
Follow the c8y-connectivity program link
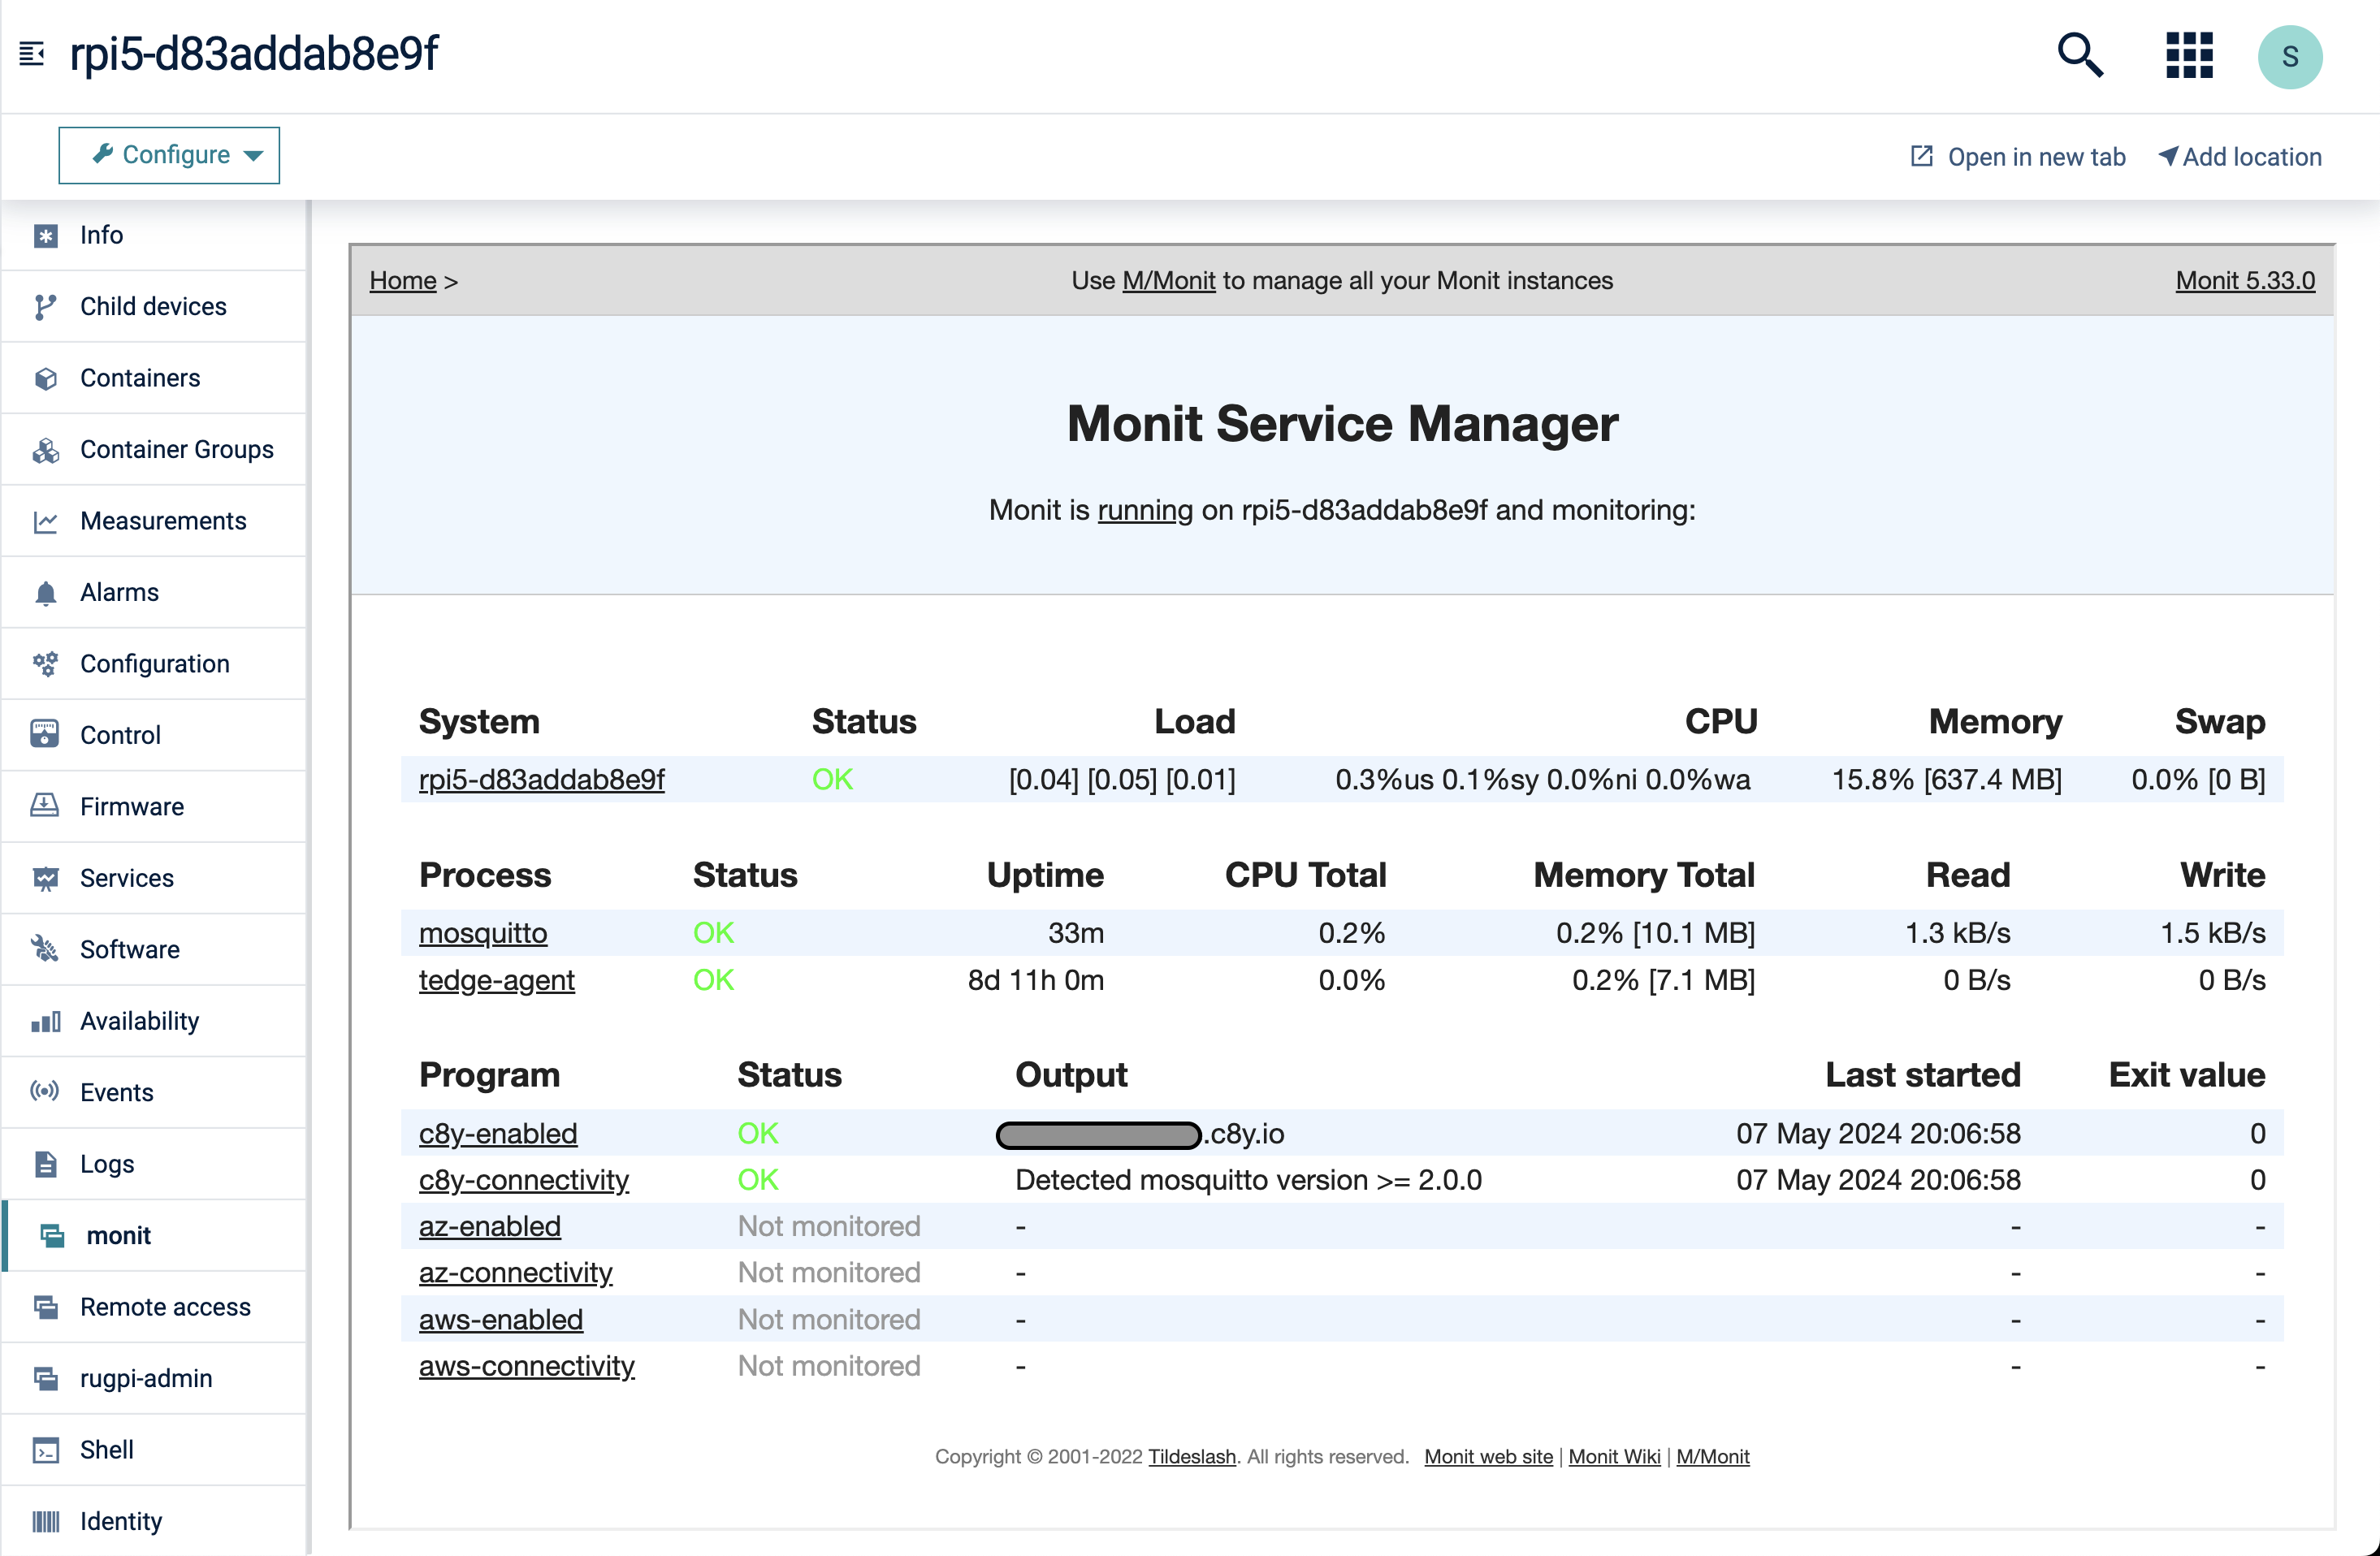pos(524,1180)
